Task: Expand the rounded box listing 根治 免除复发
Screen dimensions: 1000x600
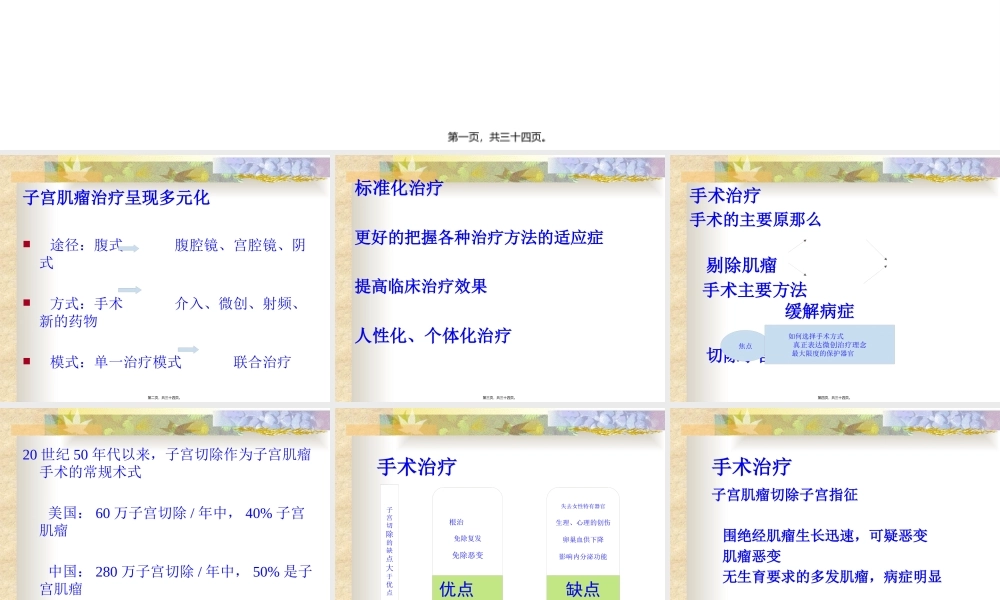Action: (x=466, y=530)
